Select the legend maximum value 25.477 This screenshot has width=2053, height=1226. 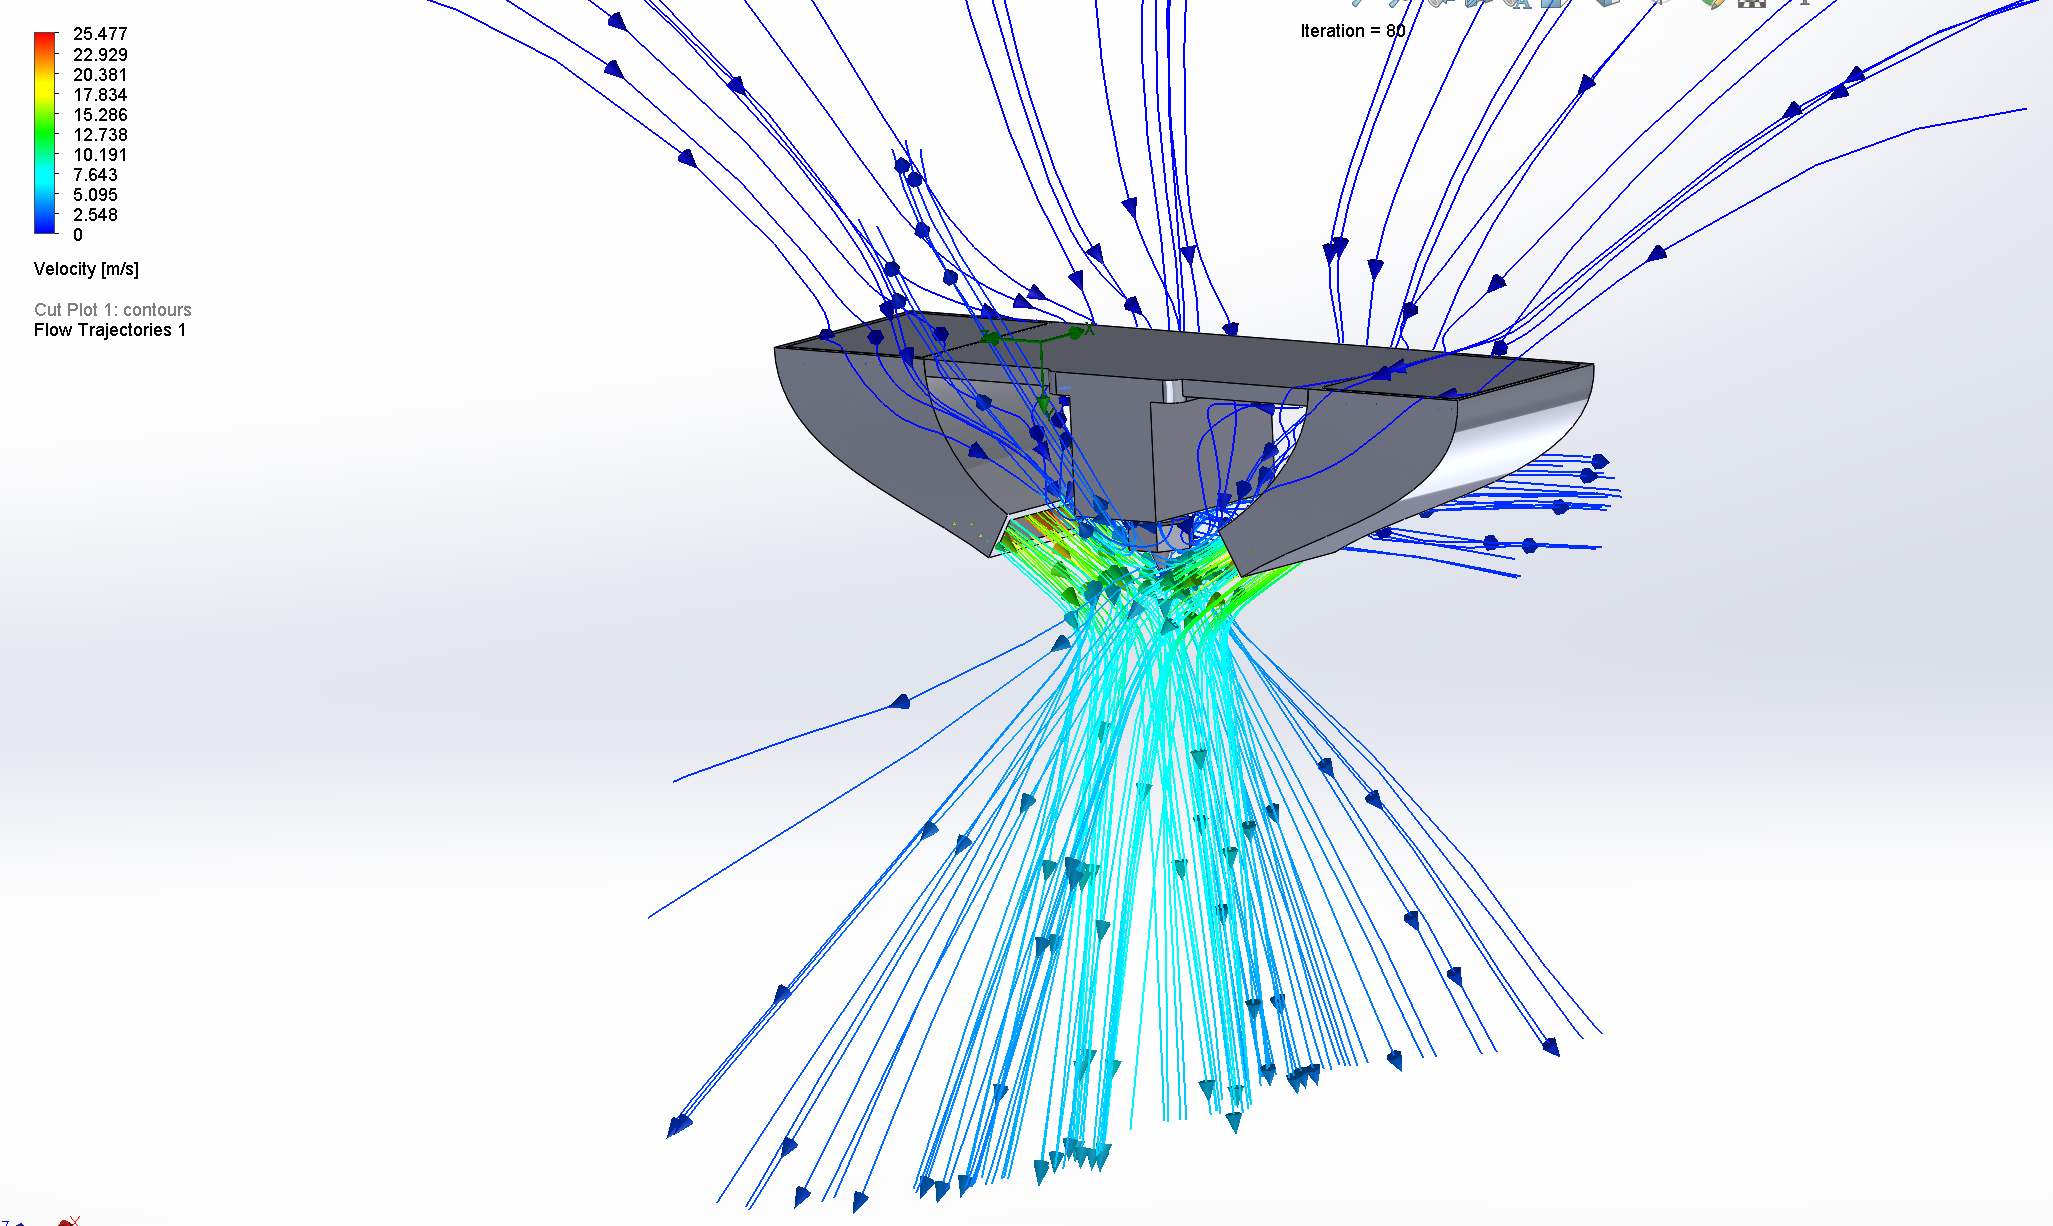(x=100, y=34)
